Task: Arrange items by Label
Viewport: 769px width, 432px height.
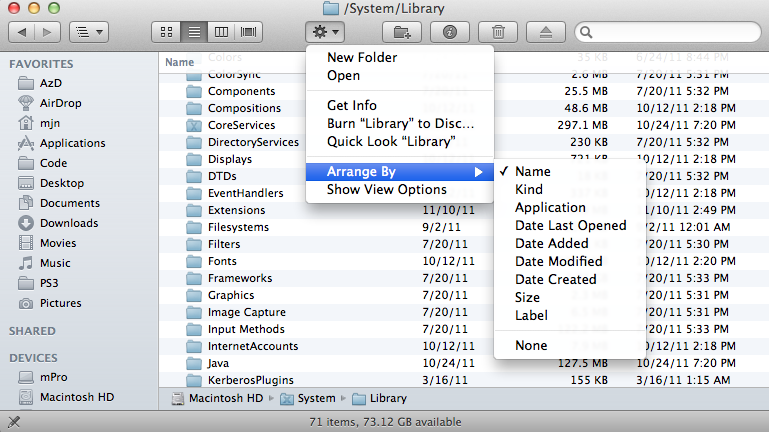Action: (x=570, y=315)
